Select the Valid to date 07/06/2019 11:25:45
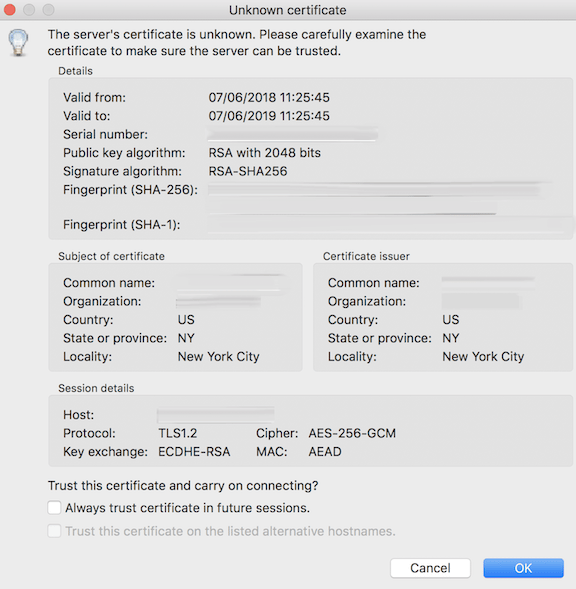The height and width of the screenshot is (589, 576). pos(269,116)
